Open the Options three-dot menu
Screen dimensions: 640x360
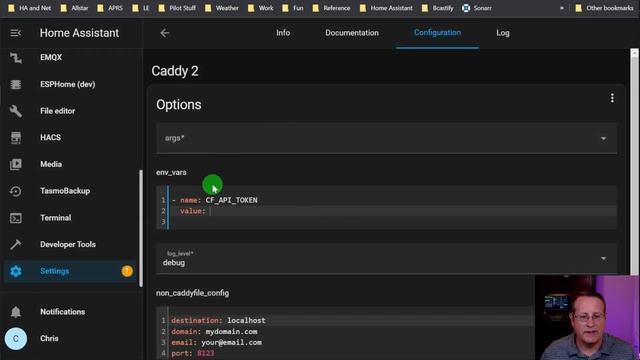pos(612,98)
